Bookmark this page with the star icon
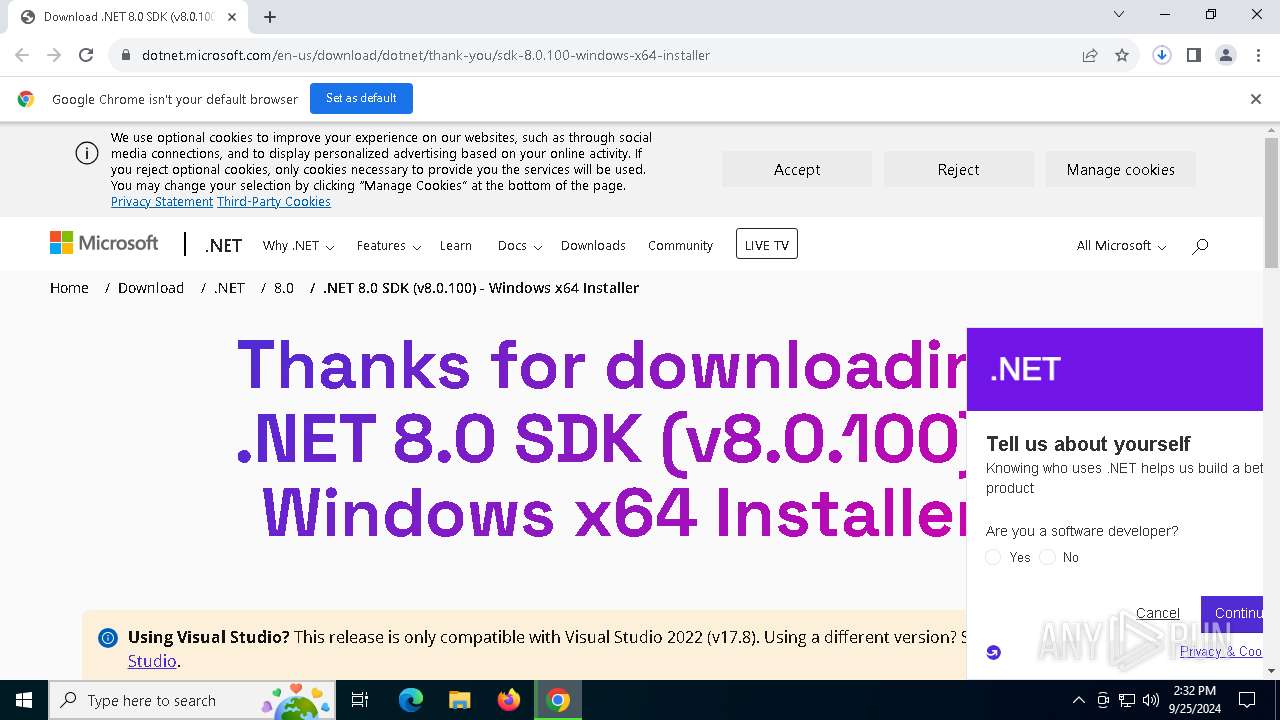 click(x=1122, y=55)
